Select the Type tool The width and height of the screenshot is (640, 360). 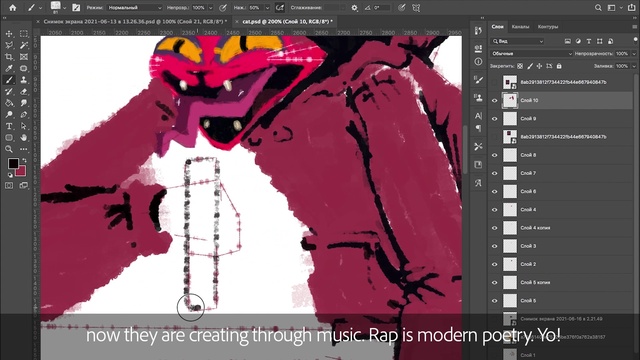point(9,126)
